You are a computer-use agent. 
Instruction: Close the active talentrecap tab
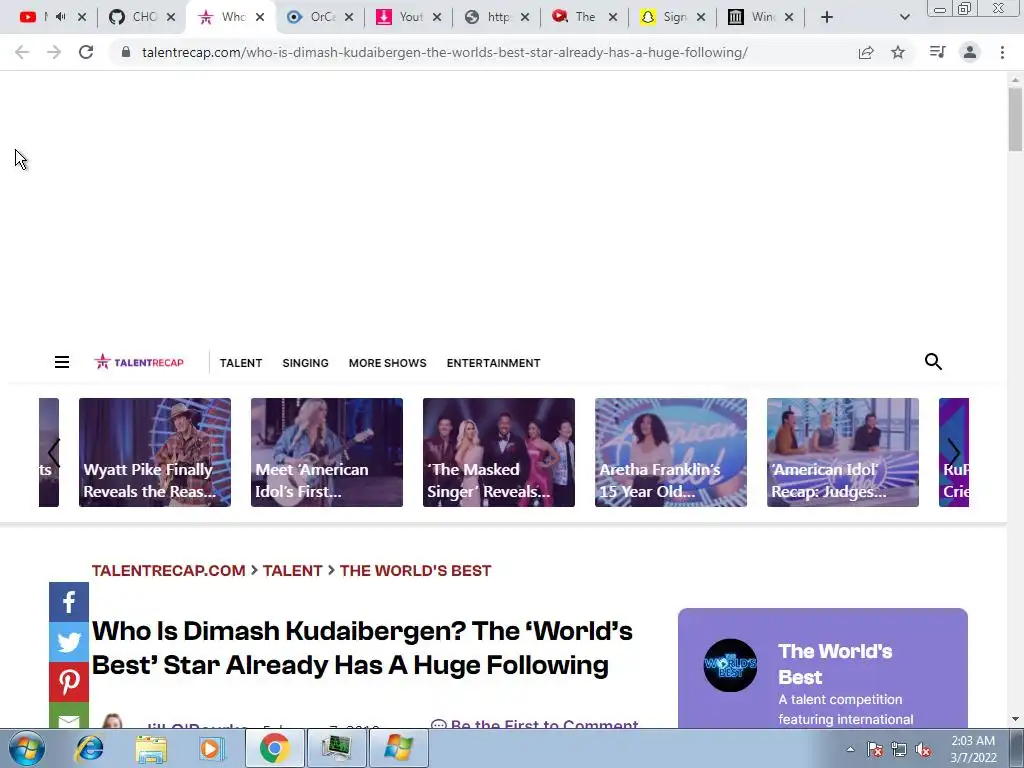pyautogui.click(x=260, y=17)
